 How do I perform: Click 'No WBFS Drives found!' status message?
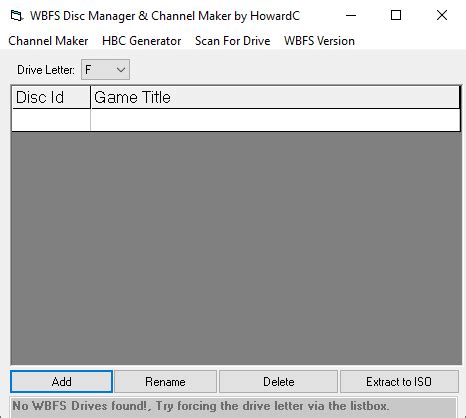[x=201, y=406]
